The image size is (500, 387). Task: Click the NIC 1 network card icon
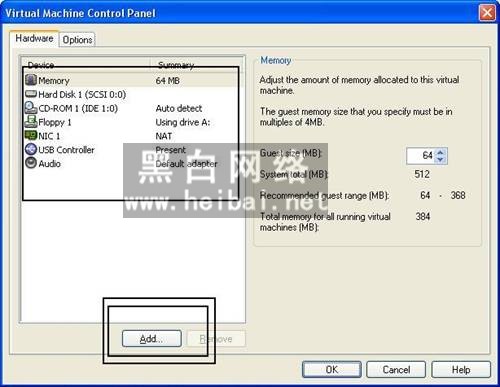coord(31,135)
